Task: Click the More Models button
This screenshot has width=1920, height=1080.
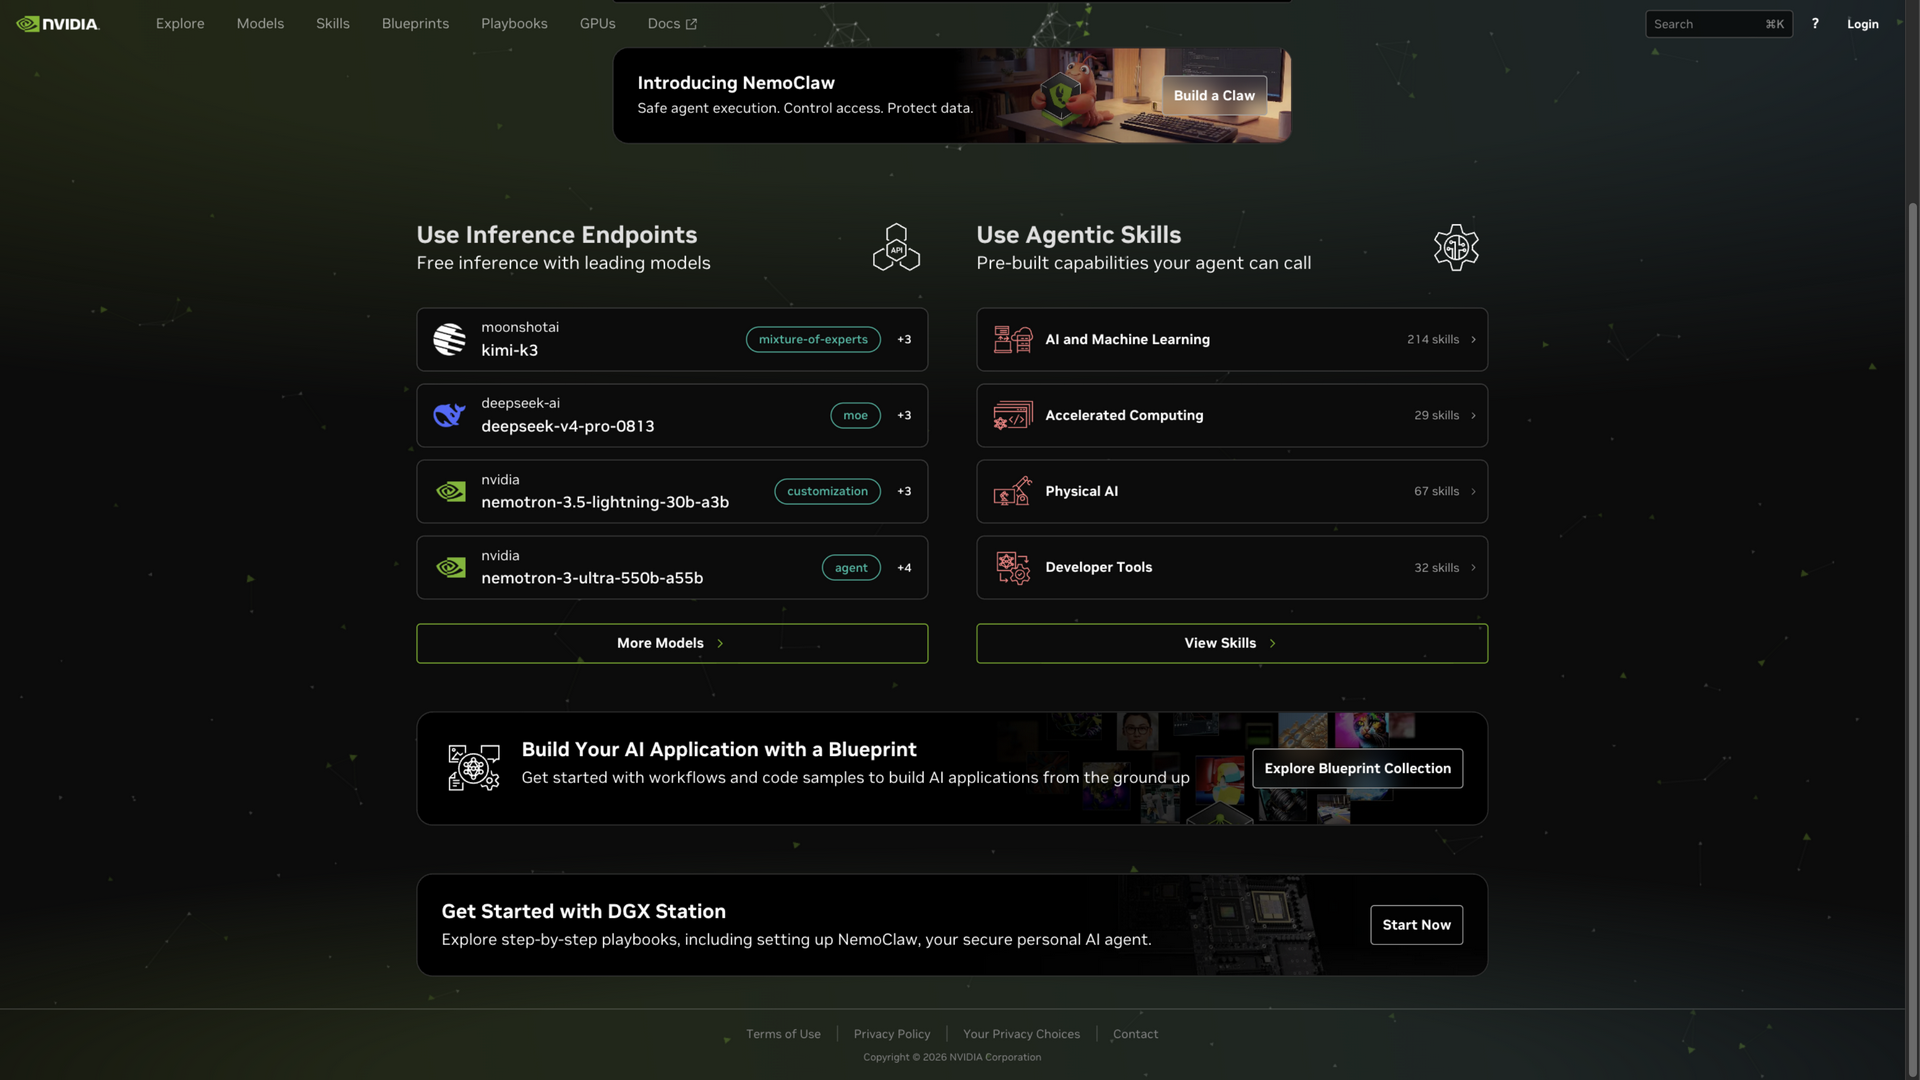Action: [x=672, y=644]
